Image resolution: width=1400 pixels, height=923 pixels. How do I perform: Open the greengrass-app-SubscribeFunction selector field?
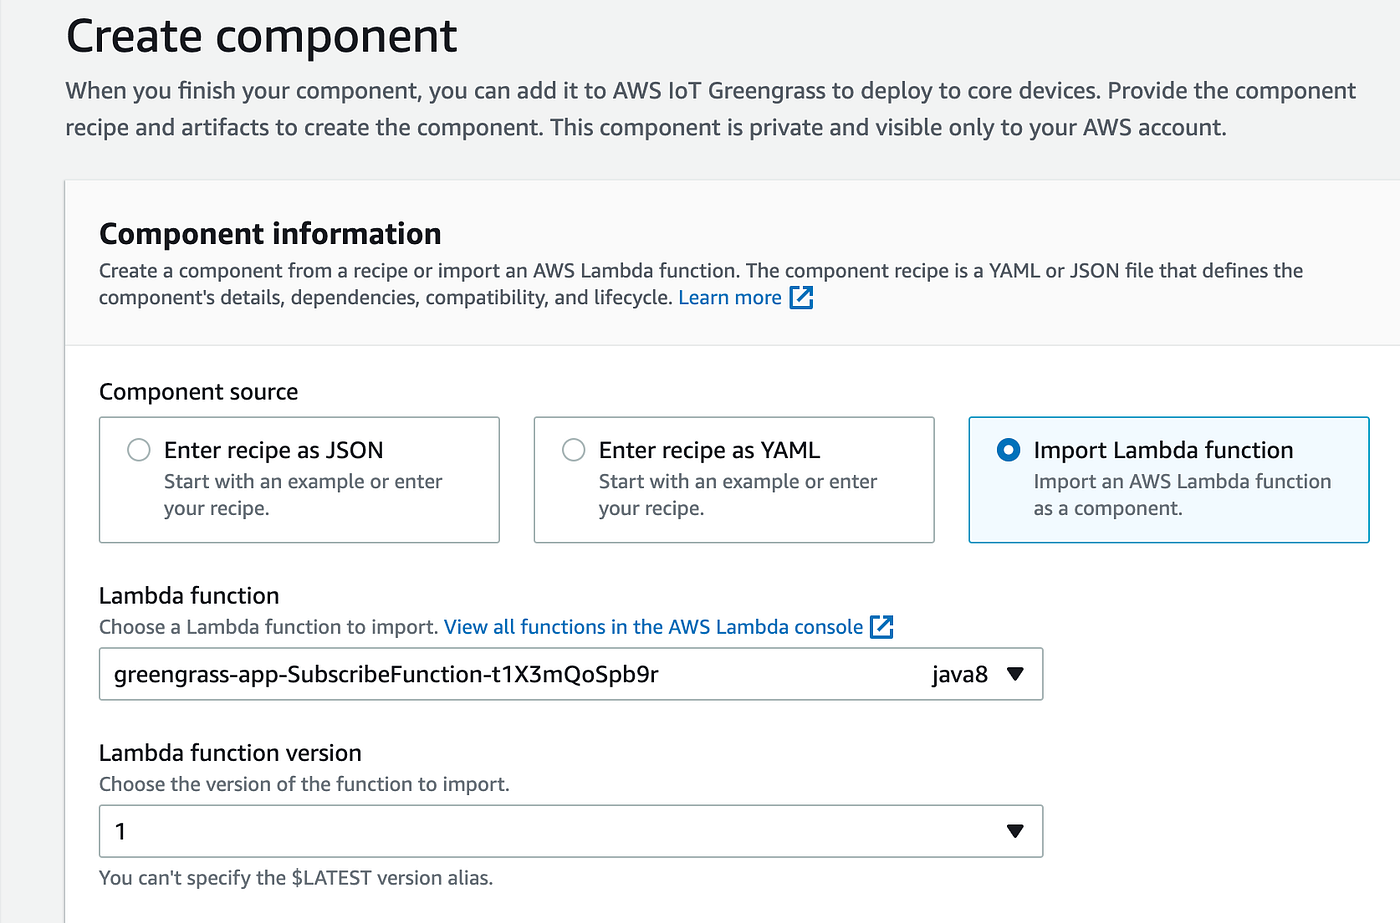[x=500, y=674]
